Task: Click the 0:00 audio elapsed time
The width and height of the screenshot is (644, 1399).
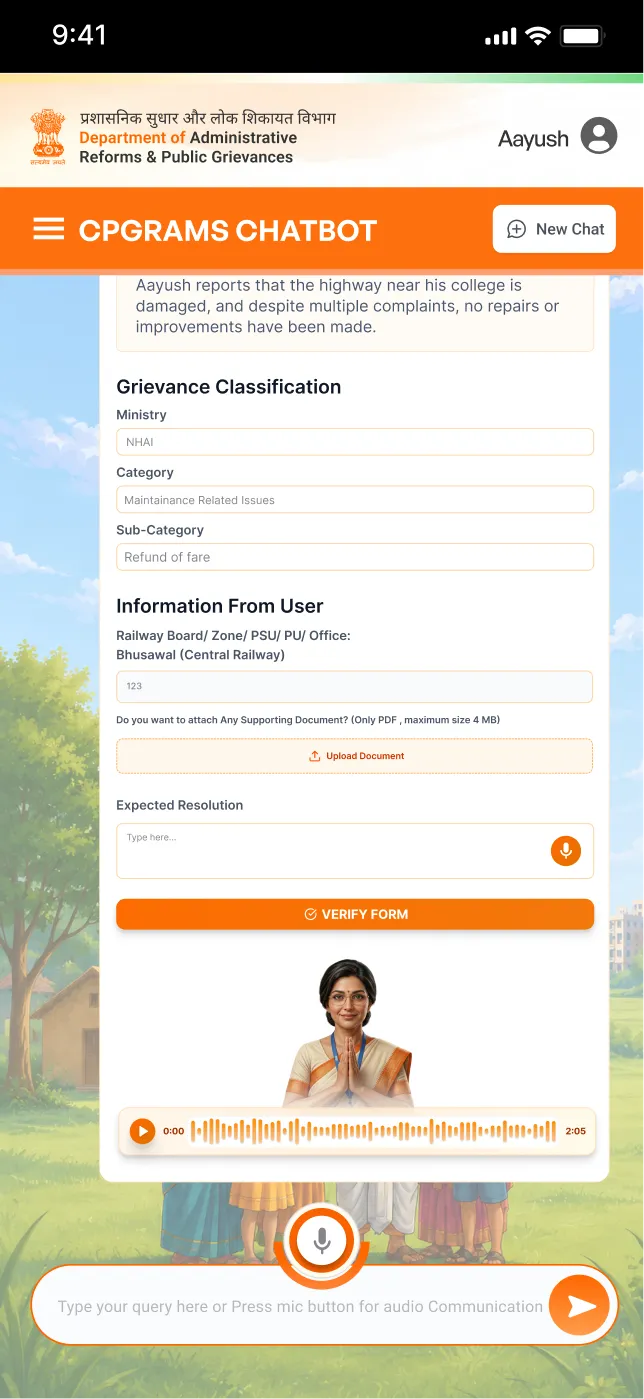Action: click(x=174, y=1131)
